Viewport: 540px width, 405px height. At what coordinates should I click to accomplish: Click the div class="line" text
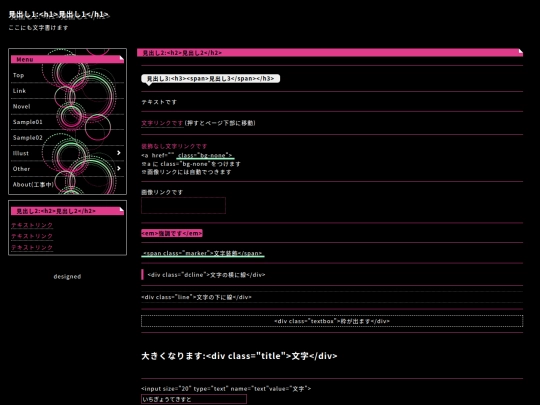(x=196, y=297)
